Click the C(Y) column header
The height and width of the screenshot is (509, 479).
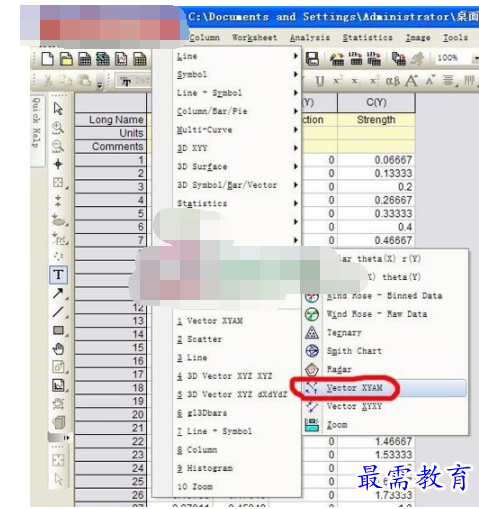tap(376, 103)
